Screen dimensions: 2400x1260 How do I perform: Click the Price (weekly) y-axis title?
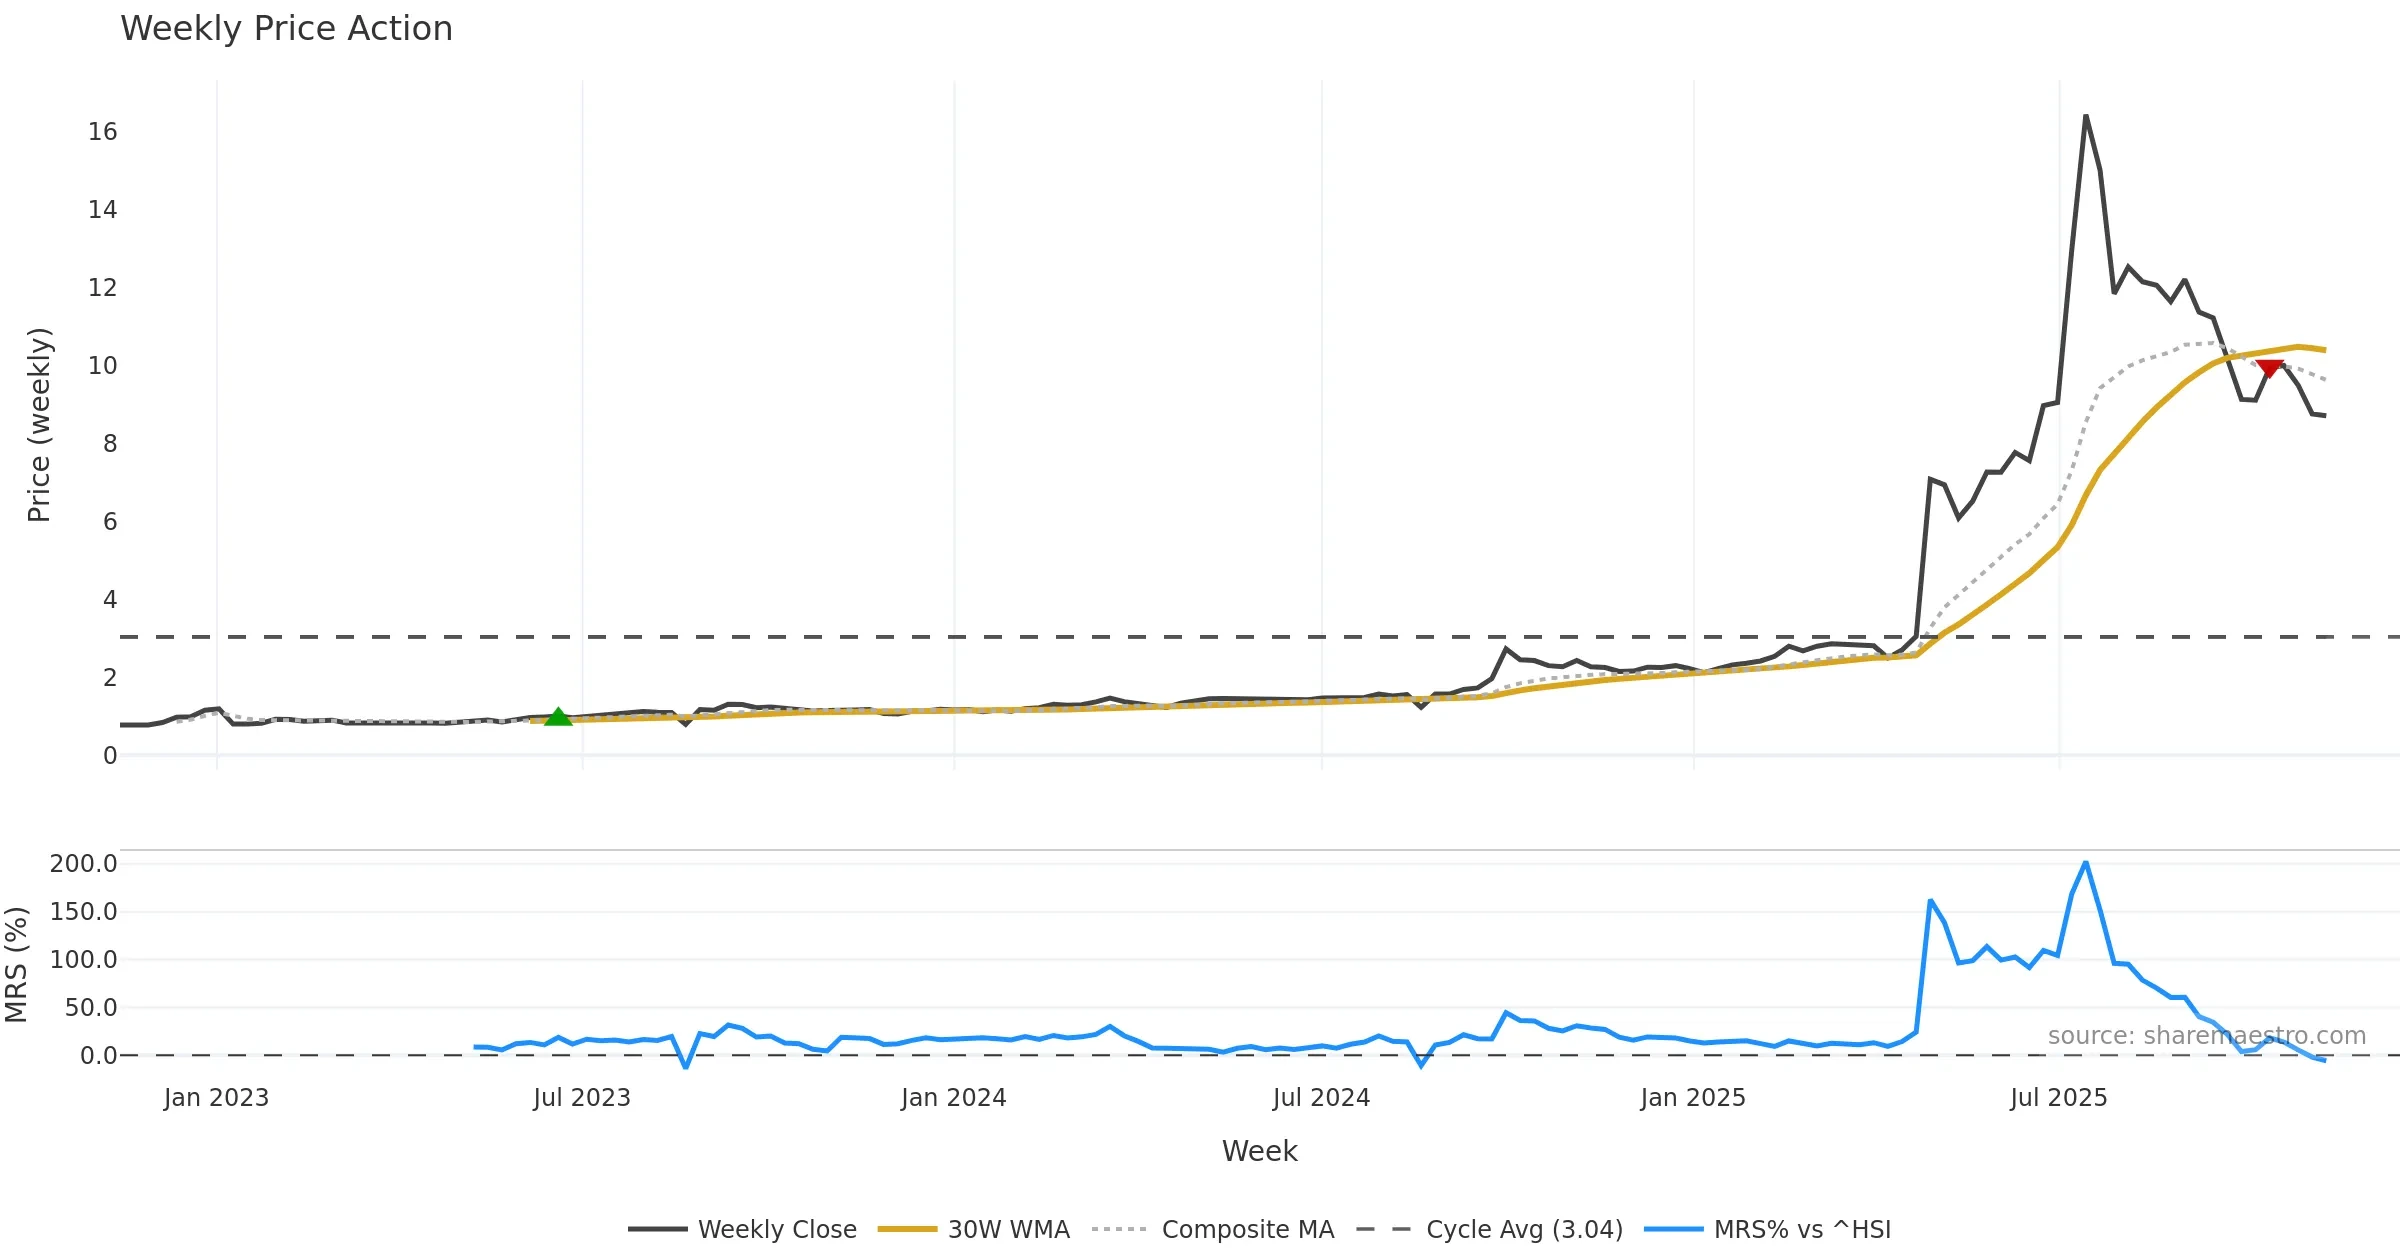[39, 424]
